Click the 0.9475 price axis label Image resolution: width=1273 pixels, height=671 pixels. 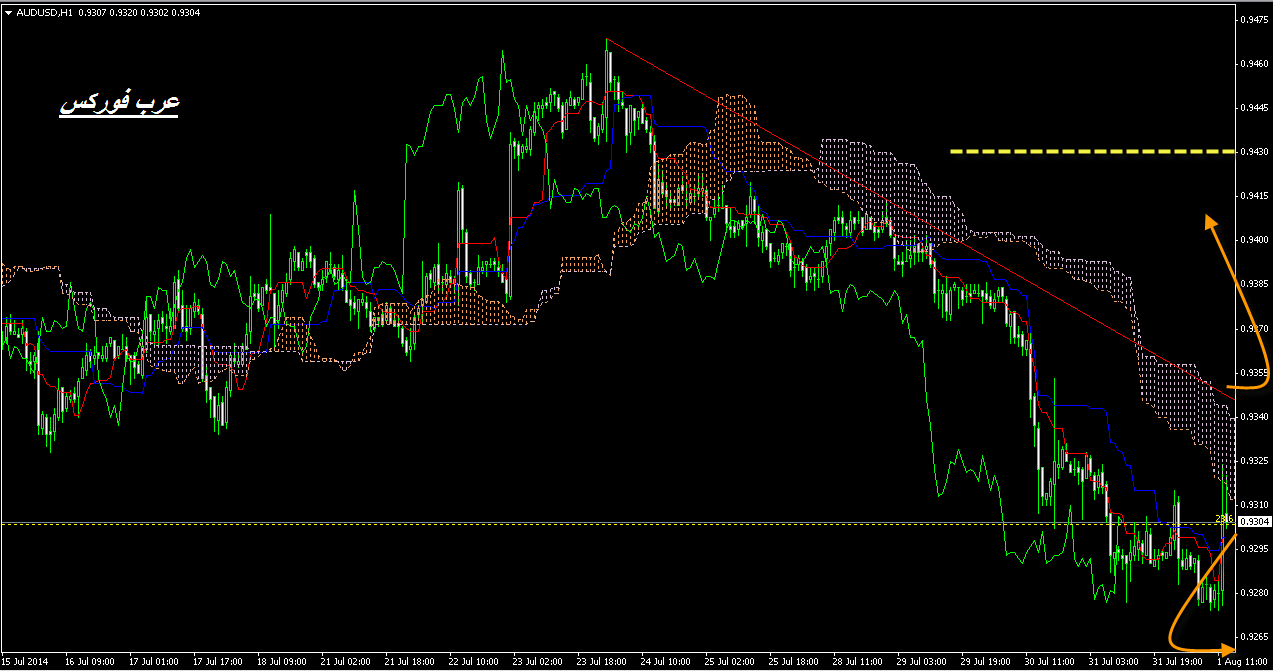pos(1255,19)
